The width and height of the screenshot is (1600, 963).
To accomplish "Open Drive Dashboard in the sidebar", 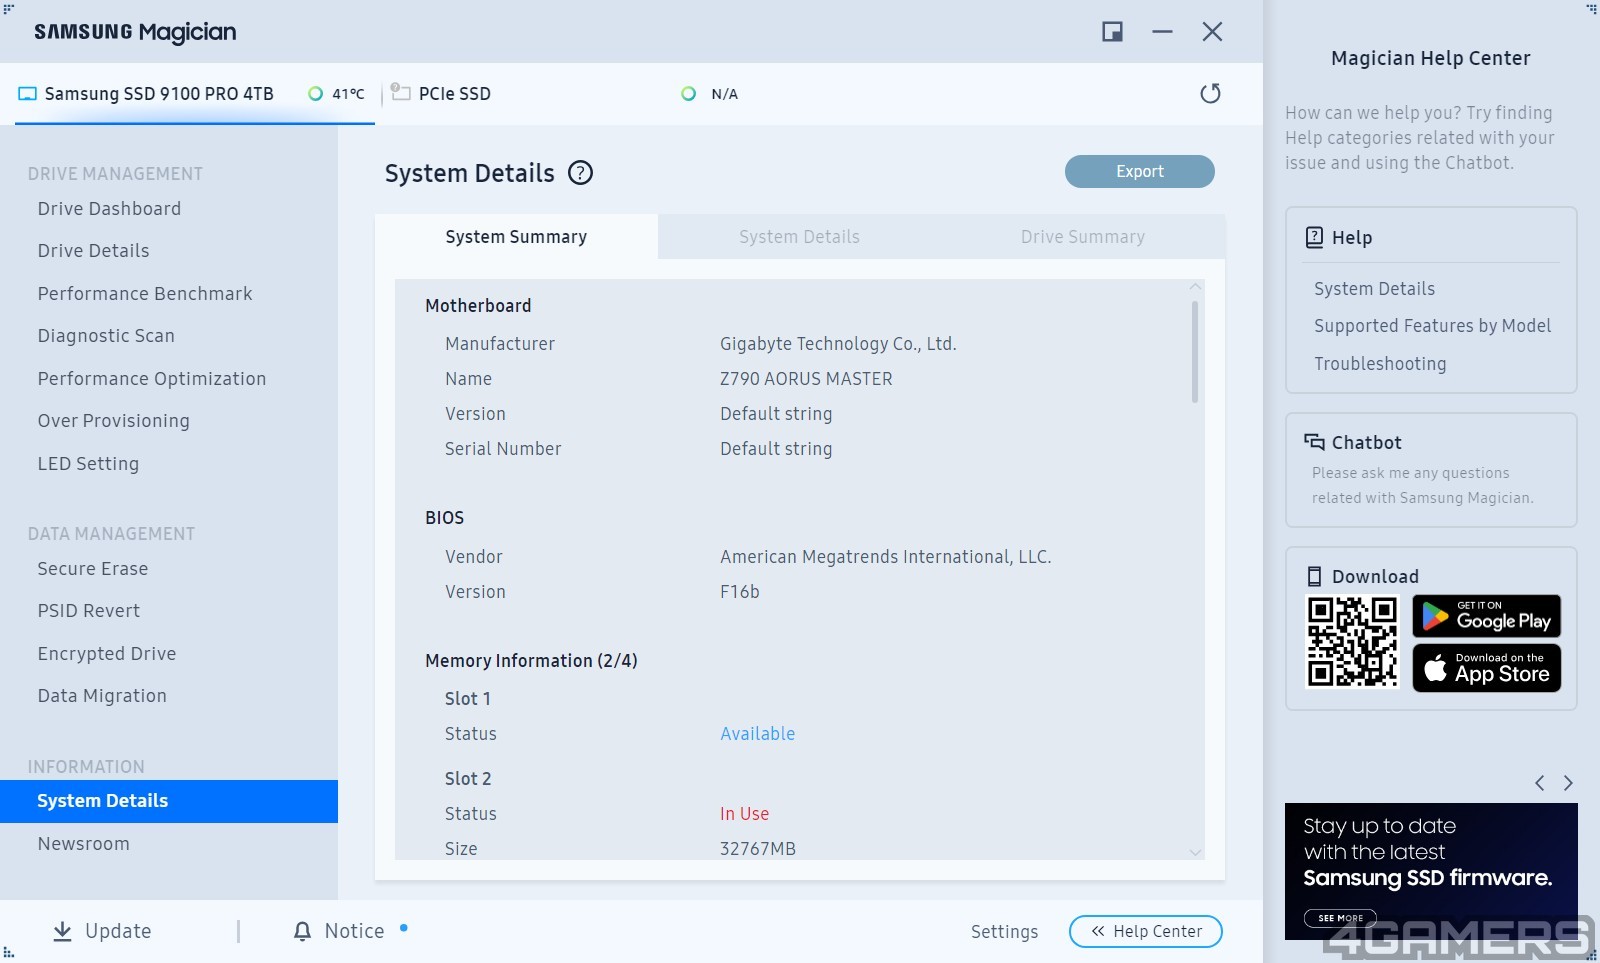I will (x=109, y=208).
